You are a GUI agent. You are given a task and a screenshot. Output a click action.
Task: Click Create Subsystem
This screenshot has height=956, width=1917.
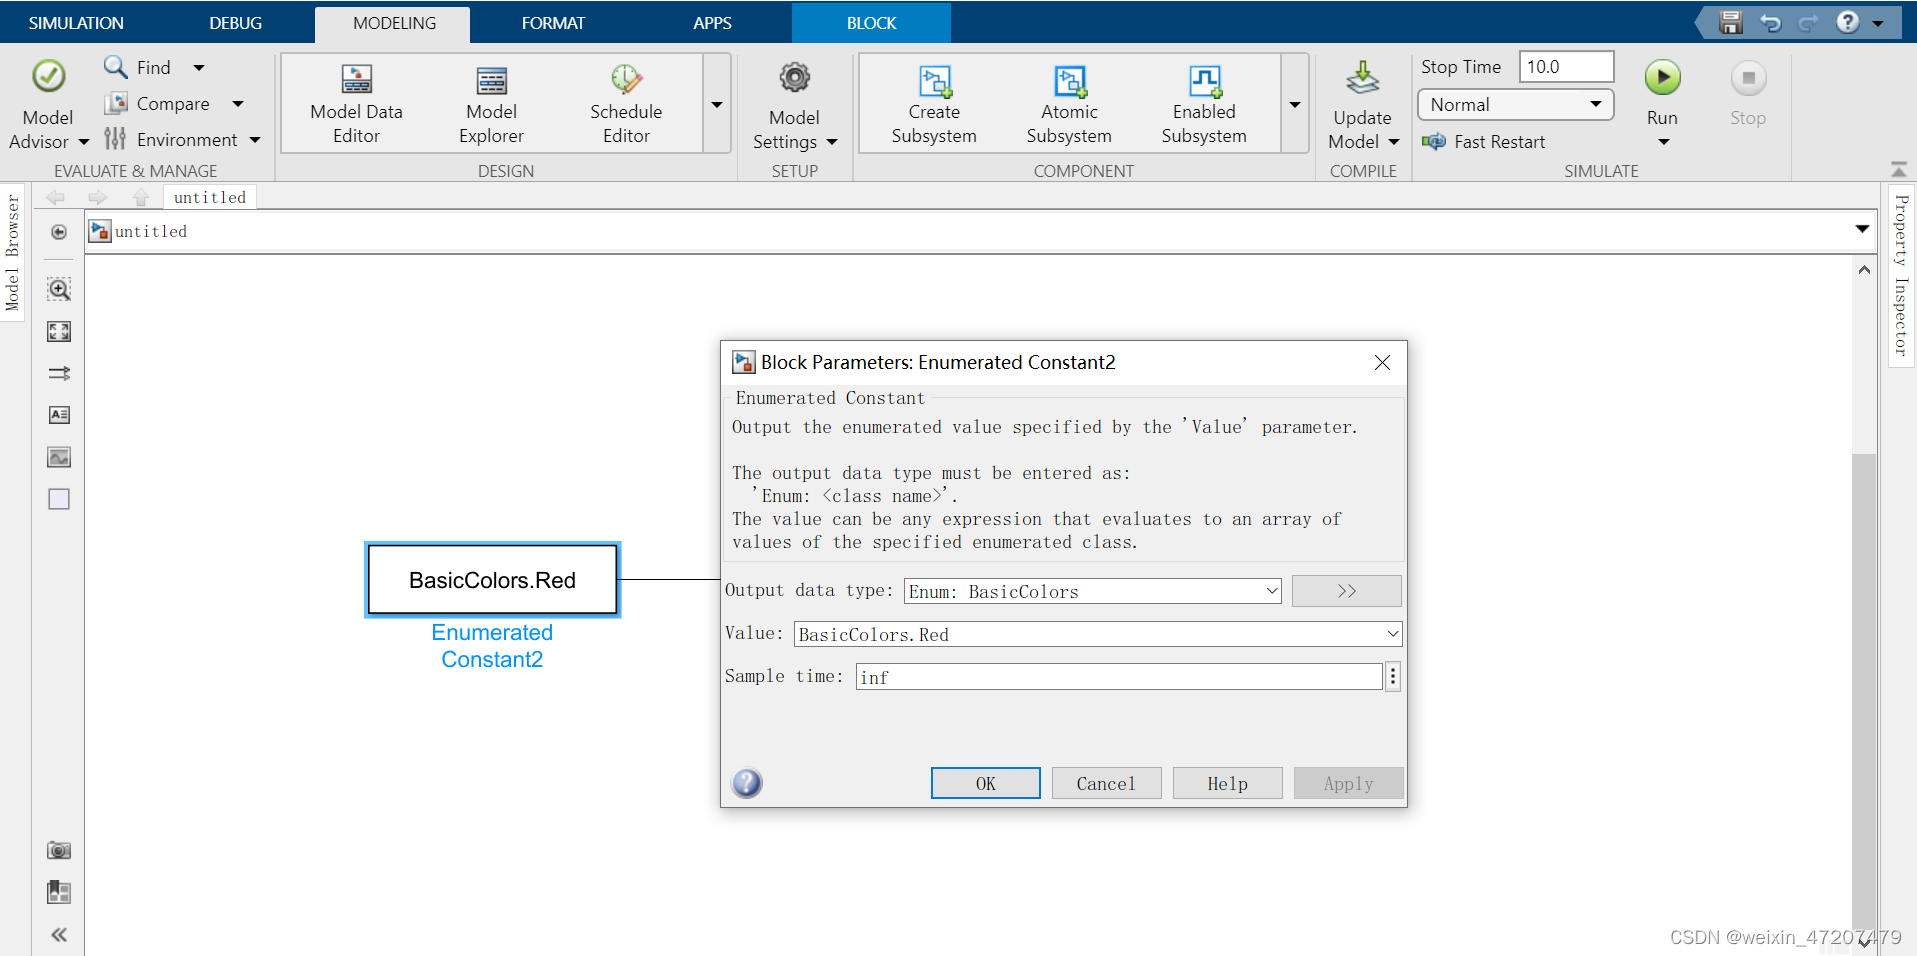coord(934,103)
